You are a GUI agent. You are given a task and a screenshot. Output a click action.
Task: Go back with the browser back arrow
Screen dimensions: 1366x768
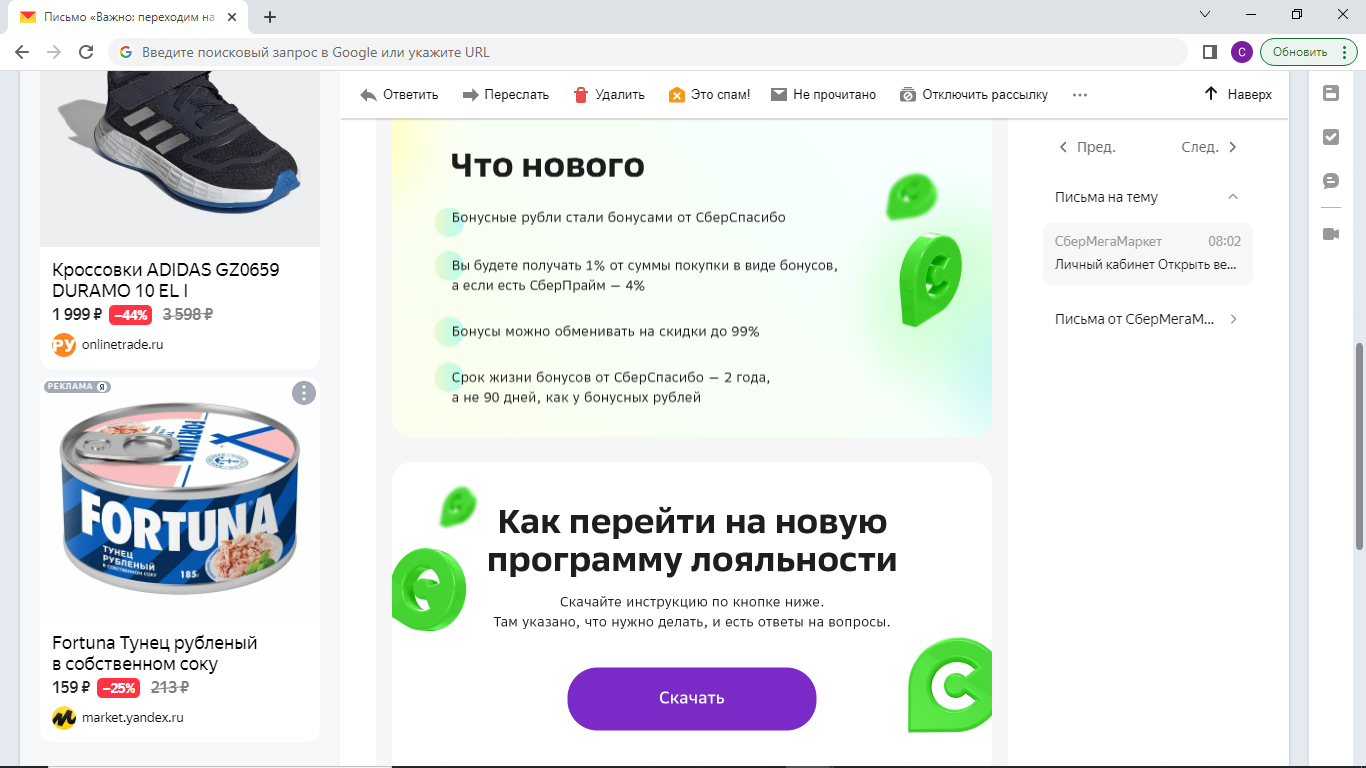pyautogui.click(x=22, y=52)
